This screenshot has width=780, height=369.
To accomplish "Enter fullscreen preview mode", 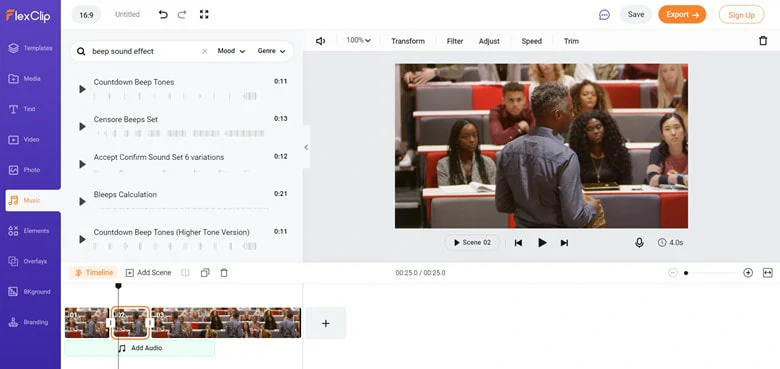I will pyautogui.click(x=204, y=14).
